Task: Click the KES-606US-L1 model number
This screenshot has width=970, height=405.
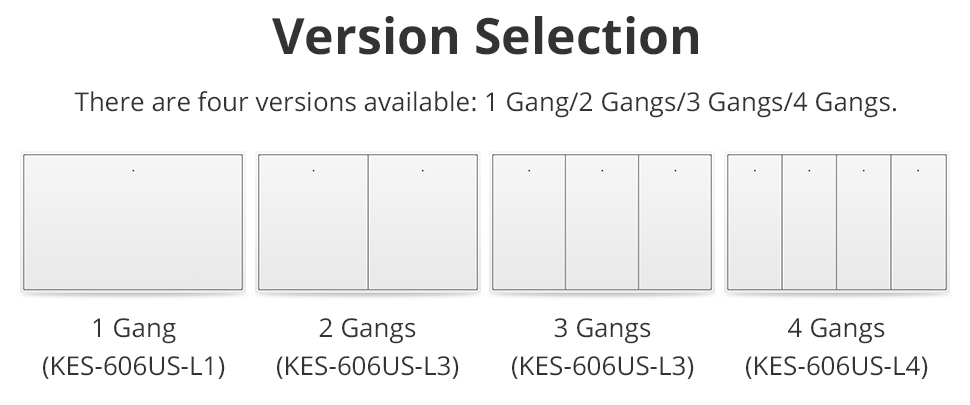Action: 133,367
